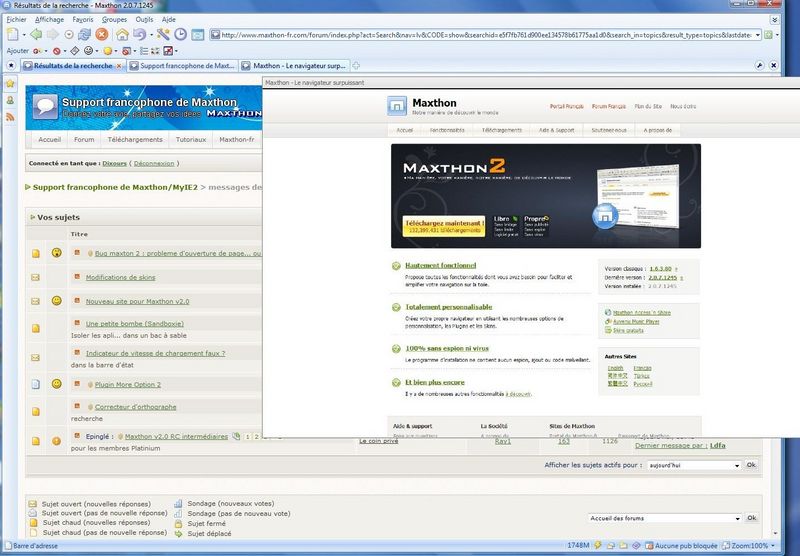Open the Nouveau site pour Maxthon v2.0 topic
Screen dimensions: 800x556
(137, 301)
